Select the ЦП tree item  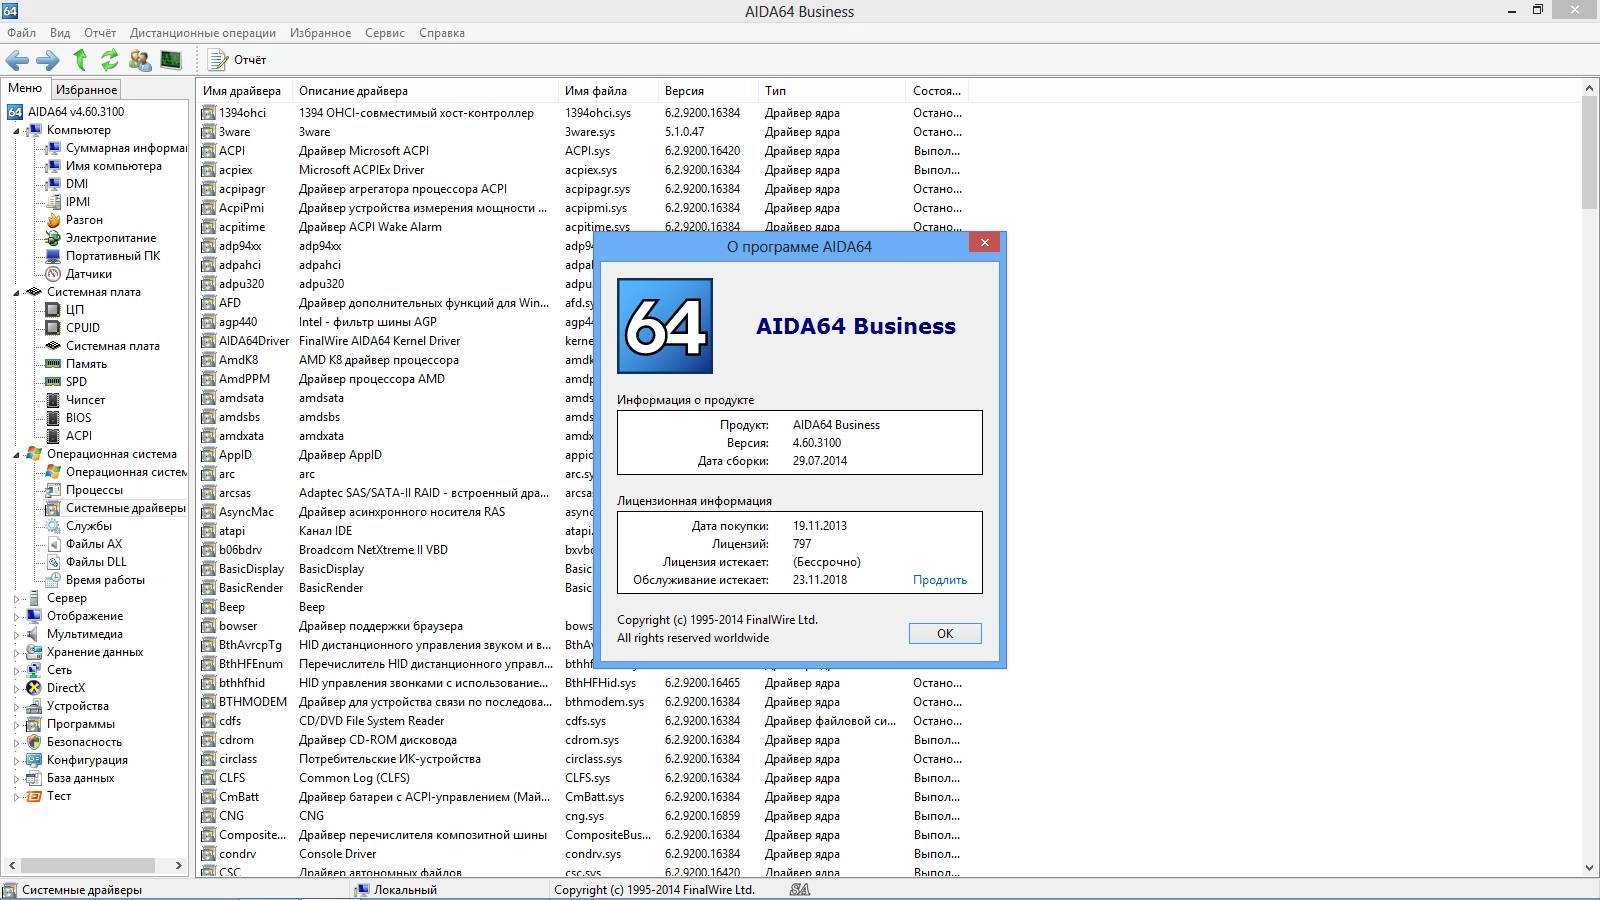pyautogui.click(x=75, y=310)
